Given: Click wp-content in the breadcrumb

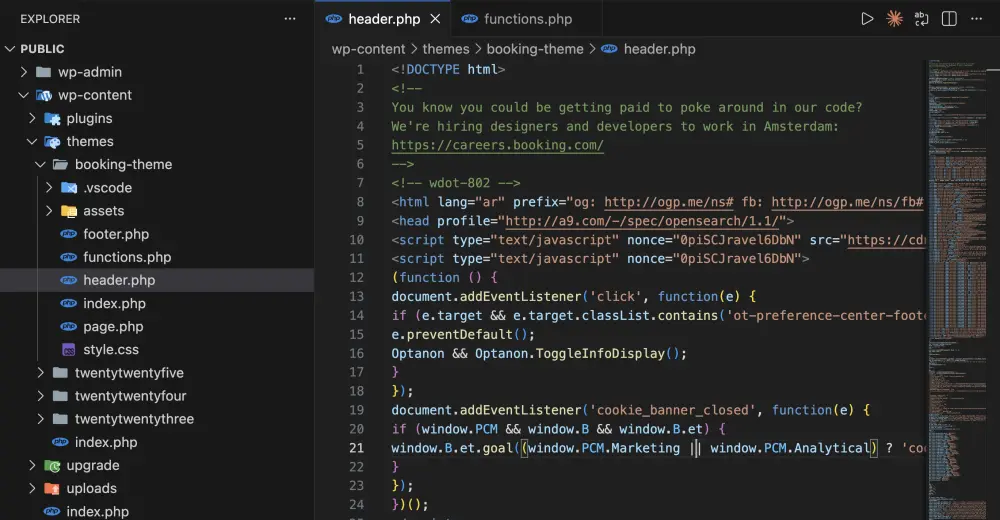Looking at the screenshot, I should pos(368,49).
